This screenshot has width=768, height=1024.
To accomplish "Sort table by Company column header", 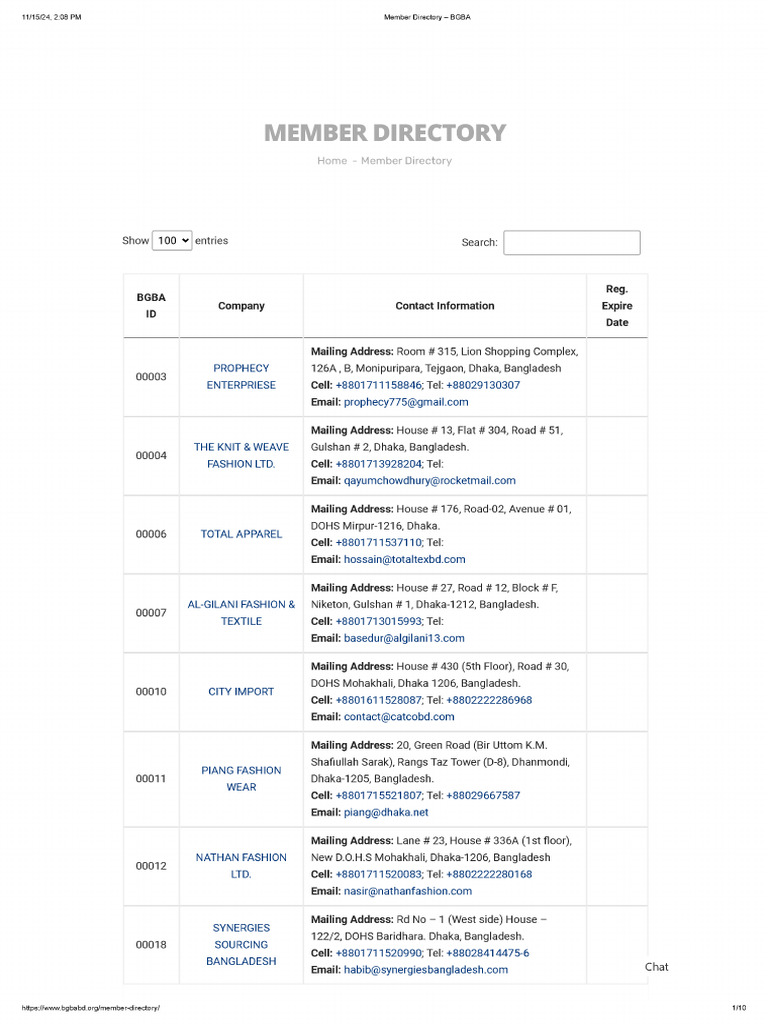I will pyautogui.click(x=241, y=306).
